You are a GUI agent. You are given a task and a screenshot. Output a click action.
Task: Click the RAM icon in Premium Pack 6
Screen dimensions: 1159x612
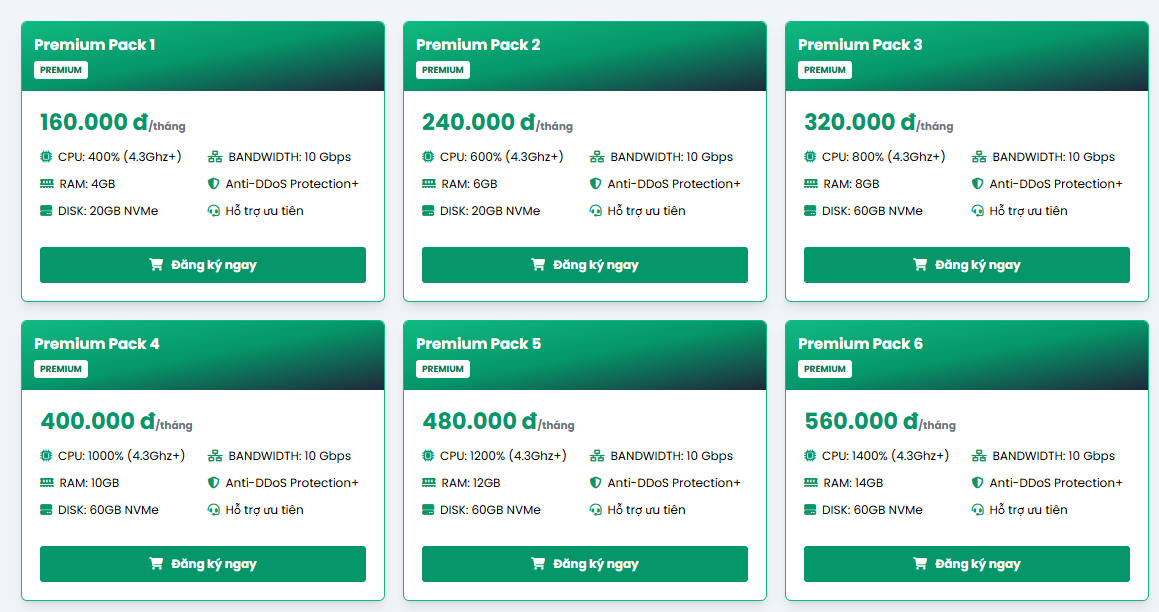coord(810,483)
